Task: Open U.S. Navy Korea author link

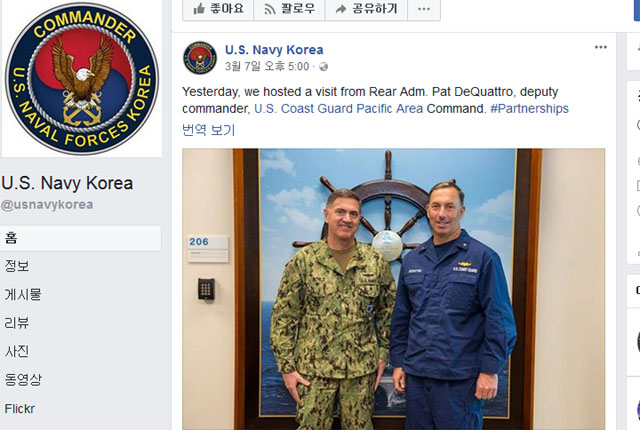Action: pos(274,50)
